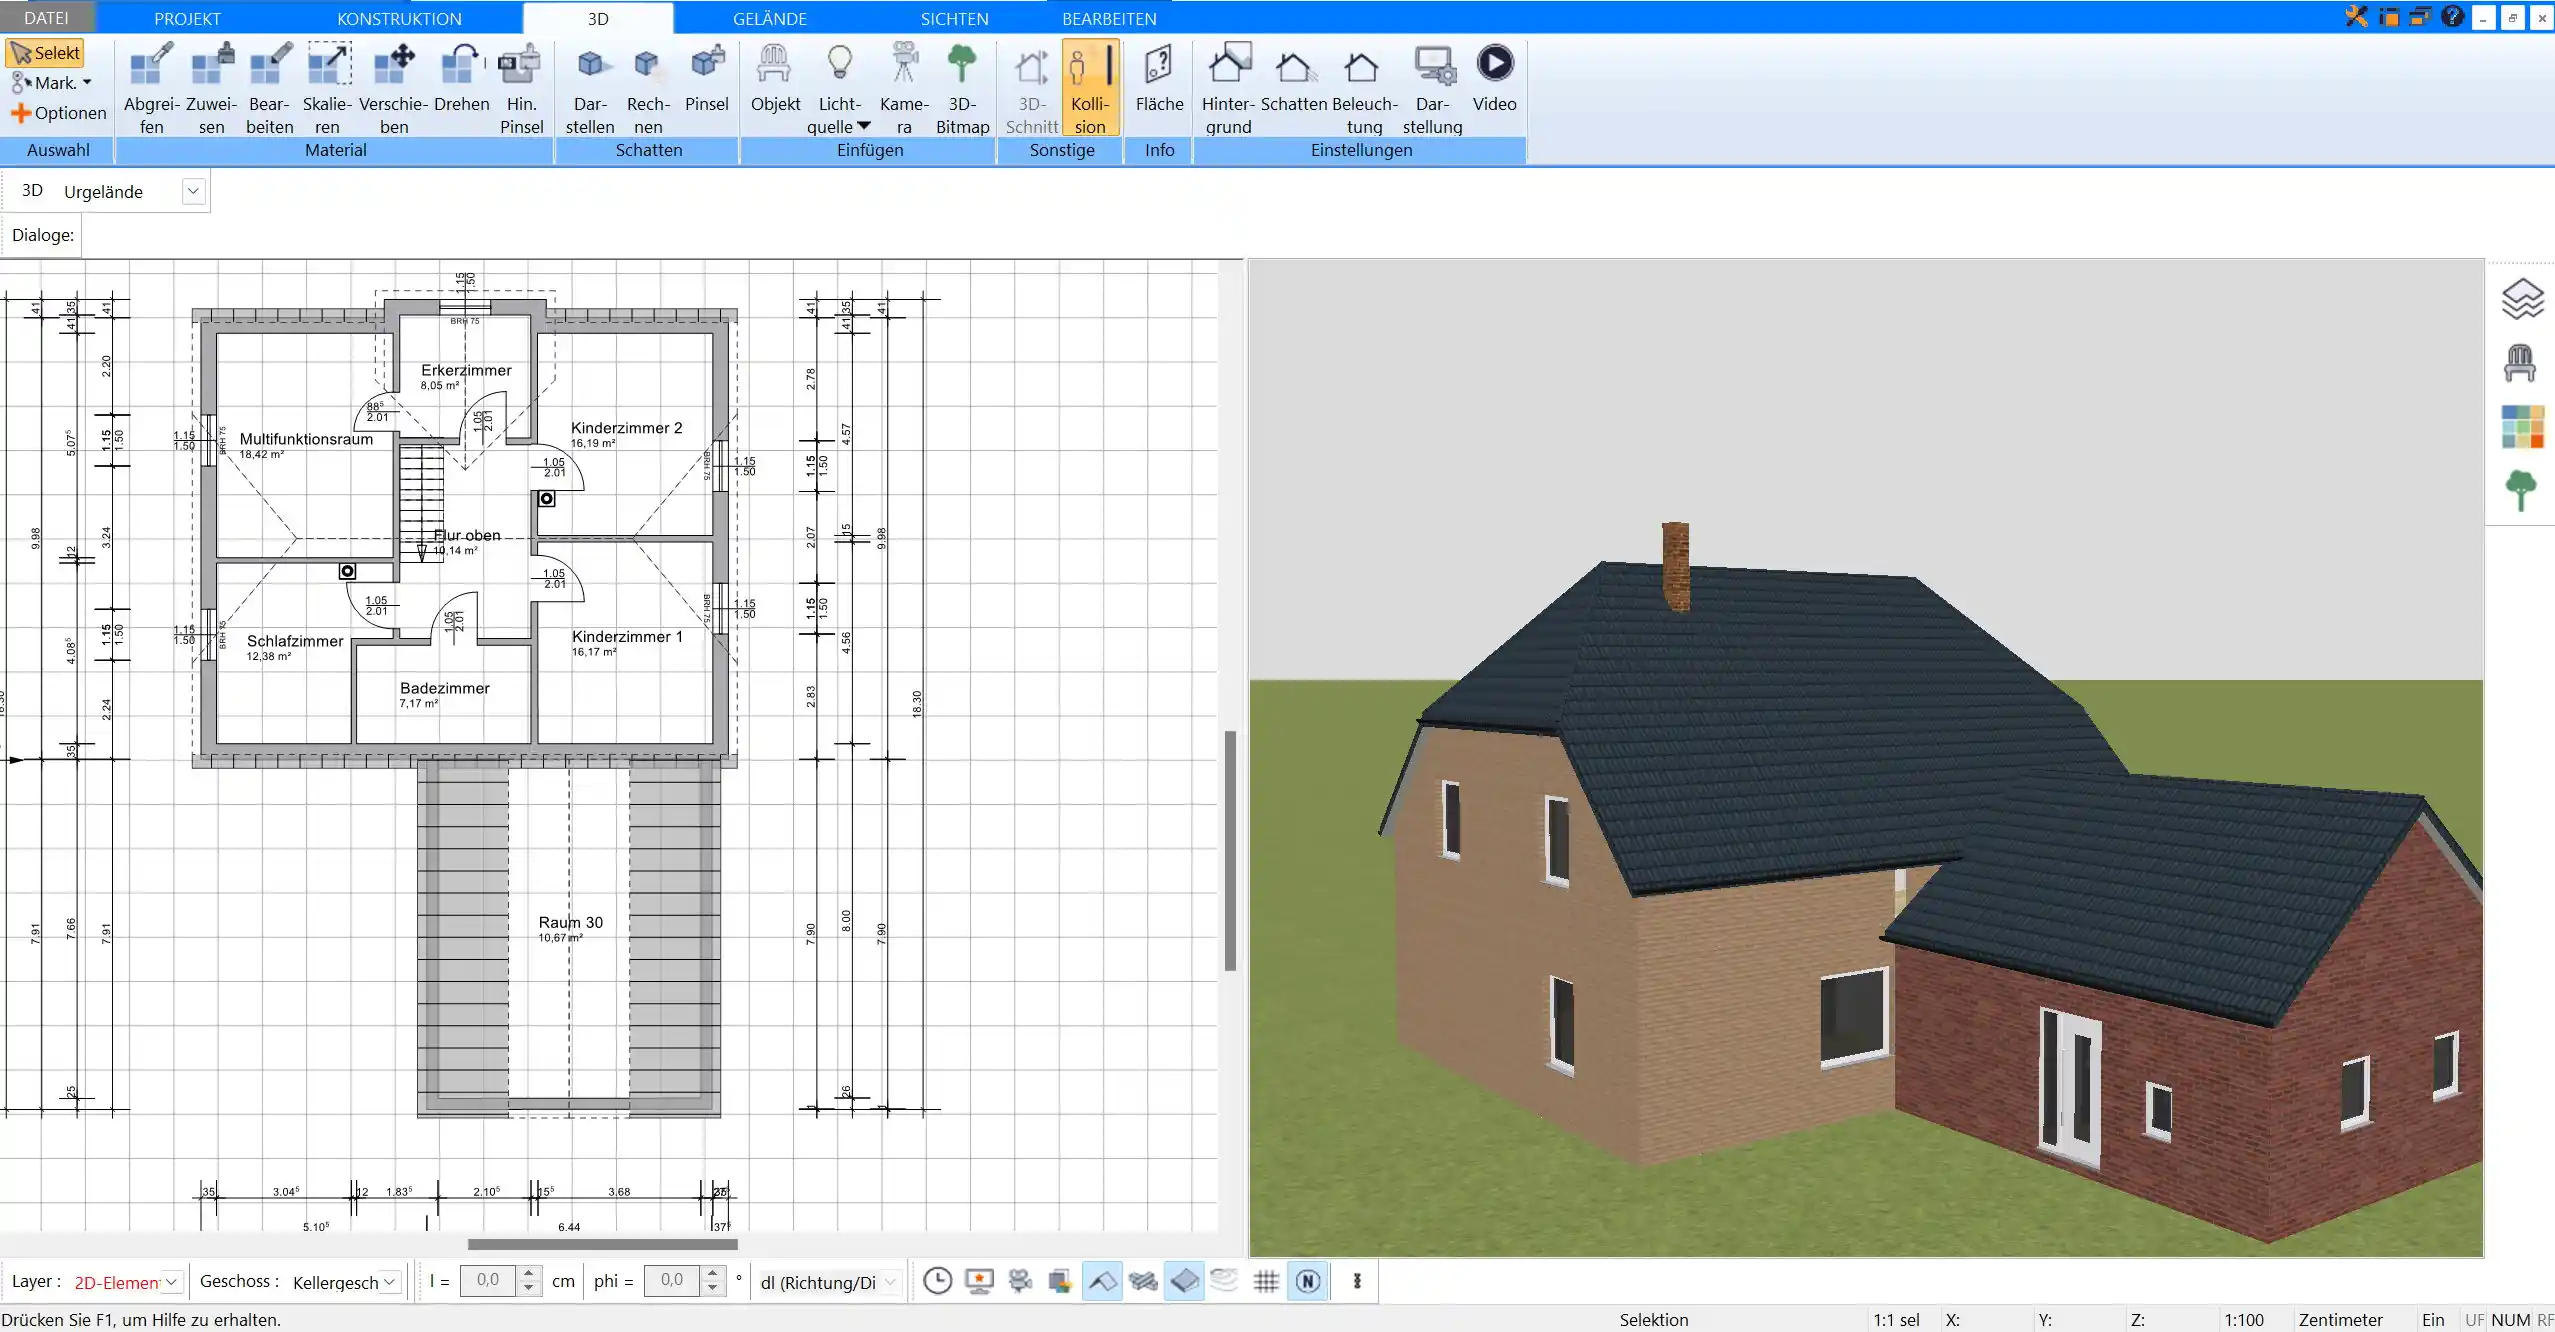The image size is (2555, 1332).
Task: Activate the Skalieren material tool
Action: coord(327,88)
